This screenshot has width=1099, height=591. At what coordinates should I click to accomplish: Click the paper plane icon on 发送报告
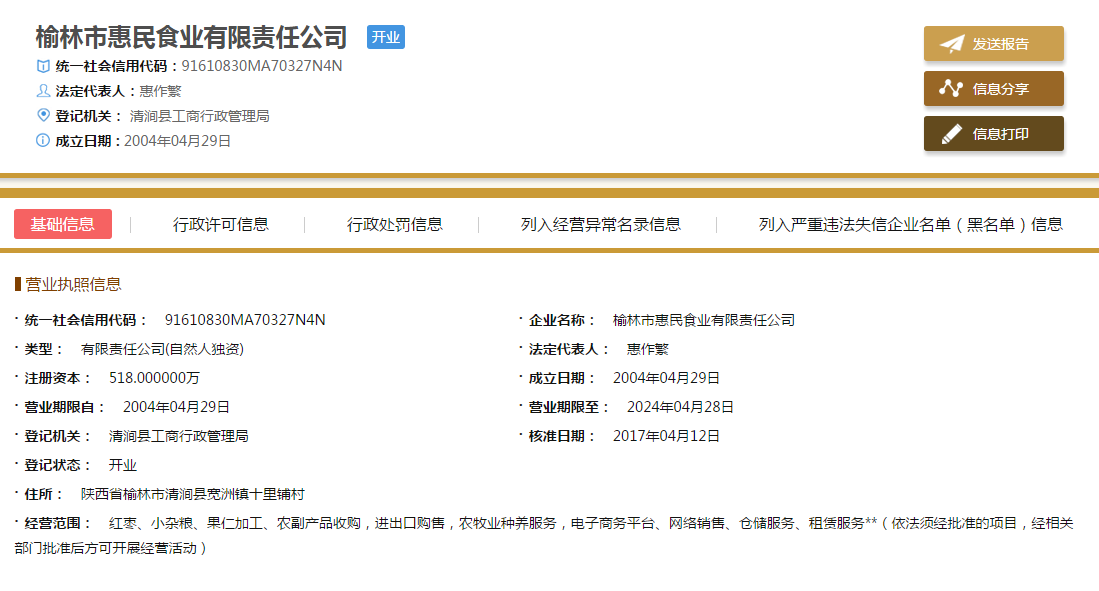(951, 44)
